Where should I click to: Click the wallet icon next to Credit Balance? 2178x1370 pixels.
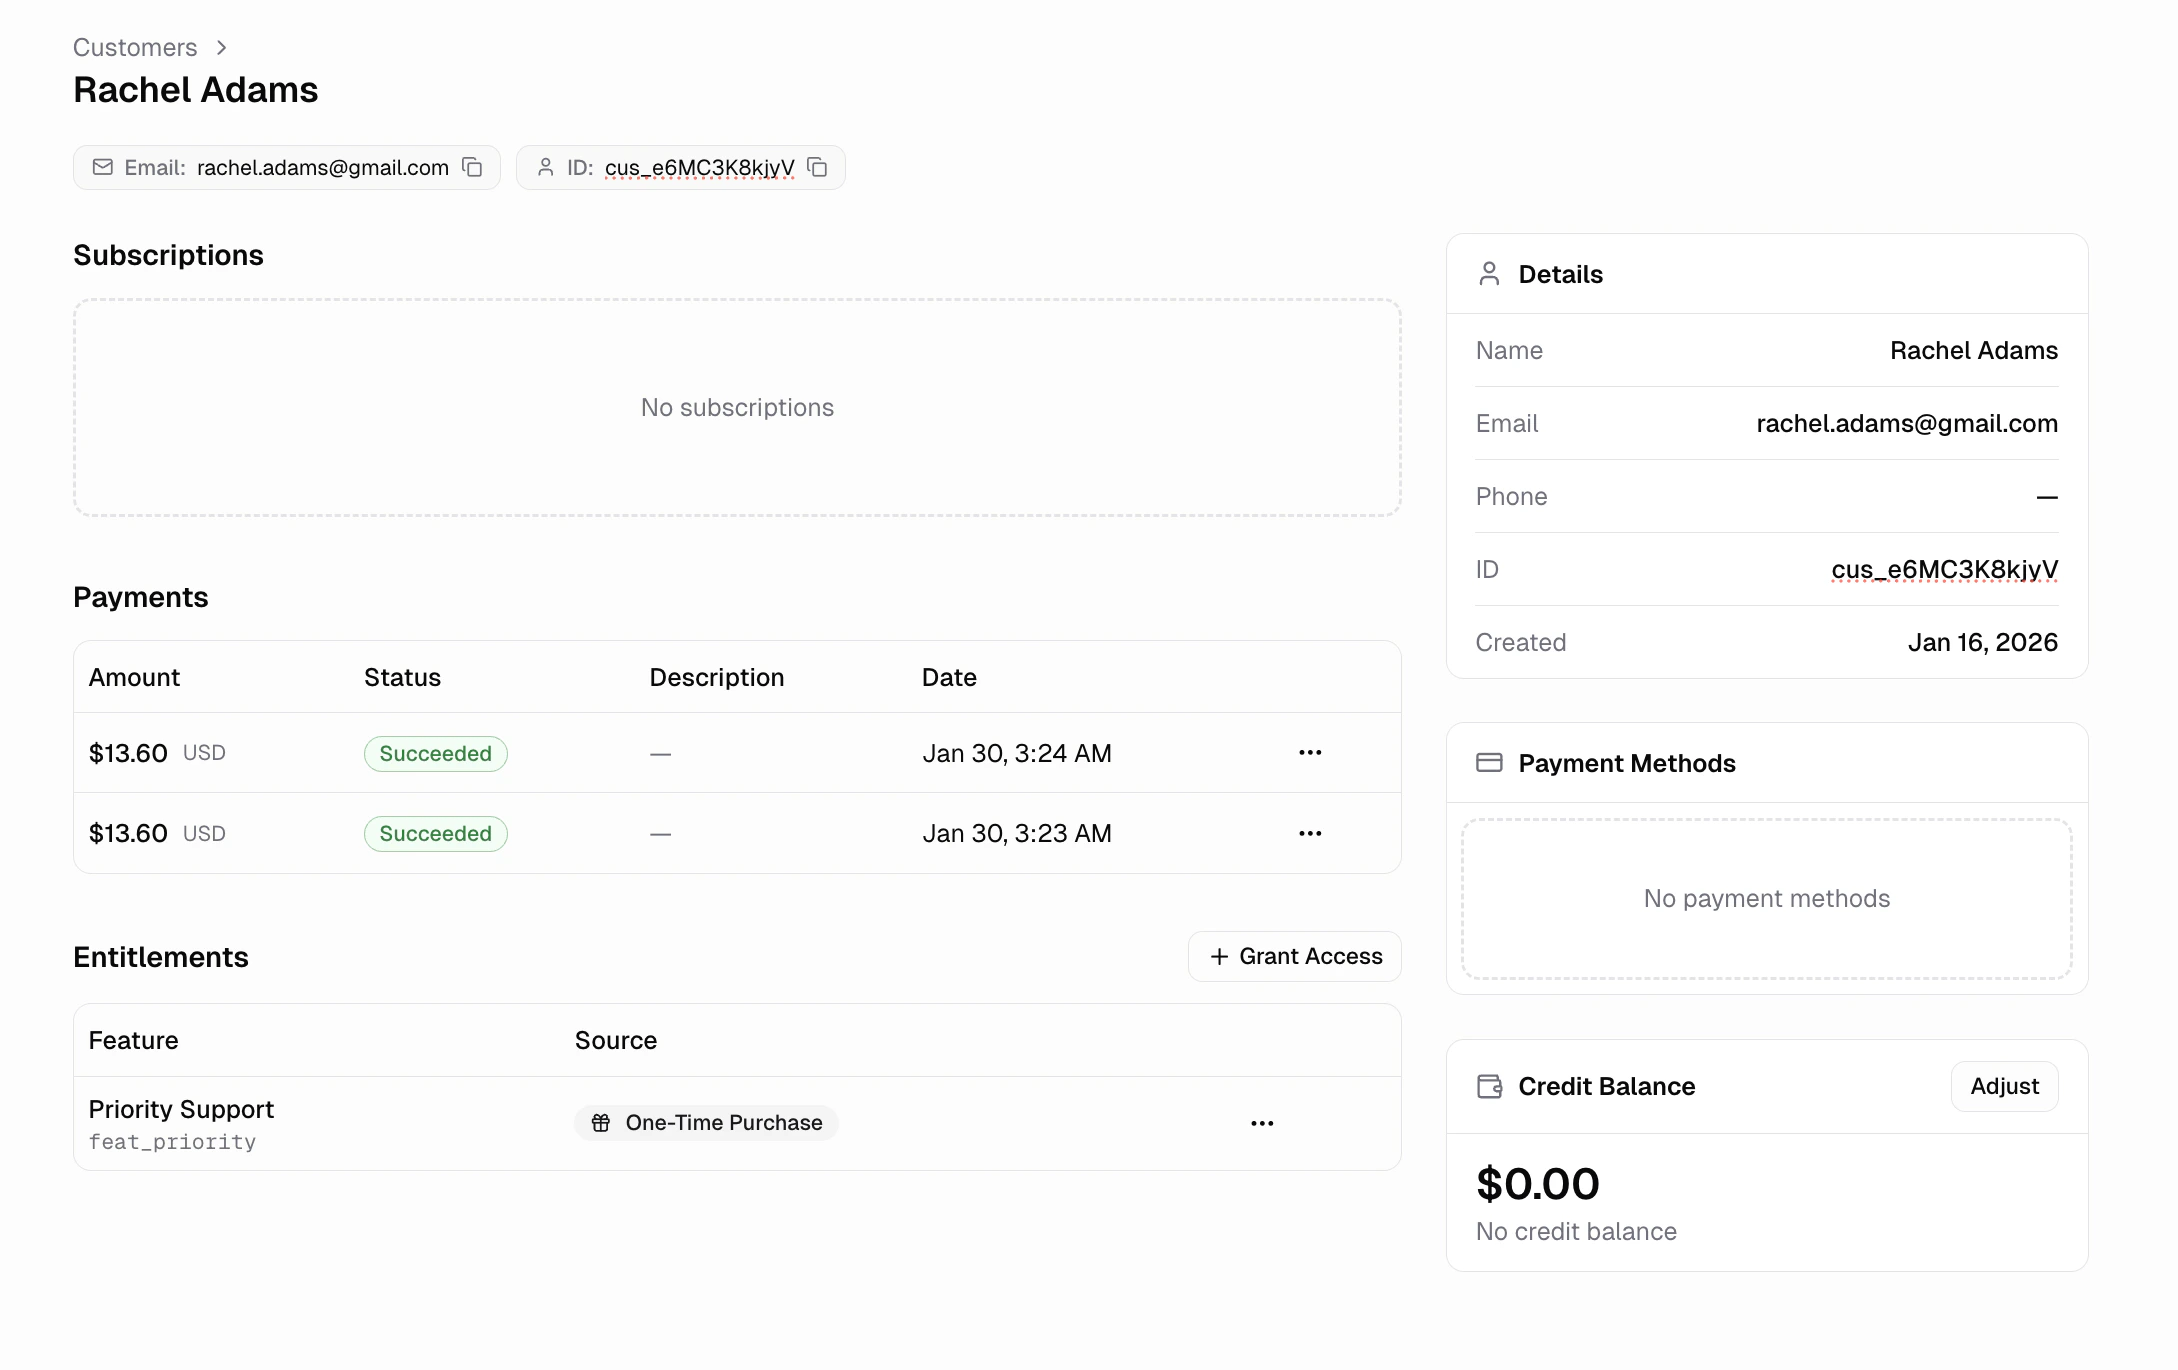click(x=1489, y=1086)
